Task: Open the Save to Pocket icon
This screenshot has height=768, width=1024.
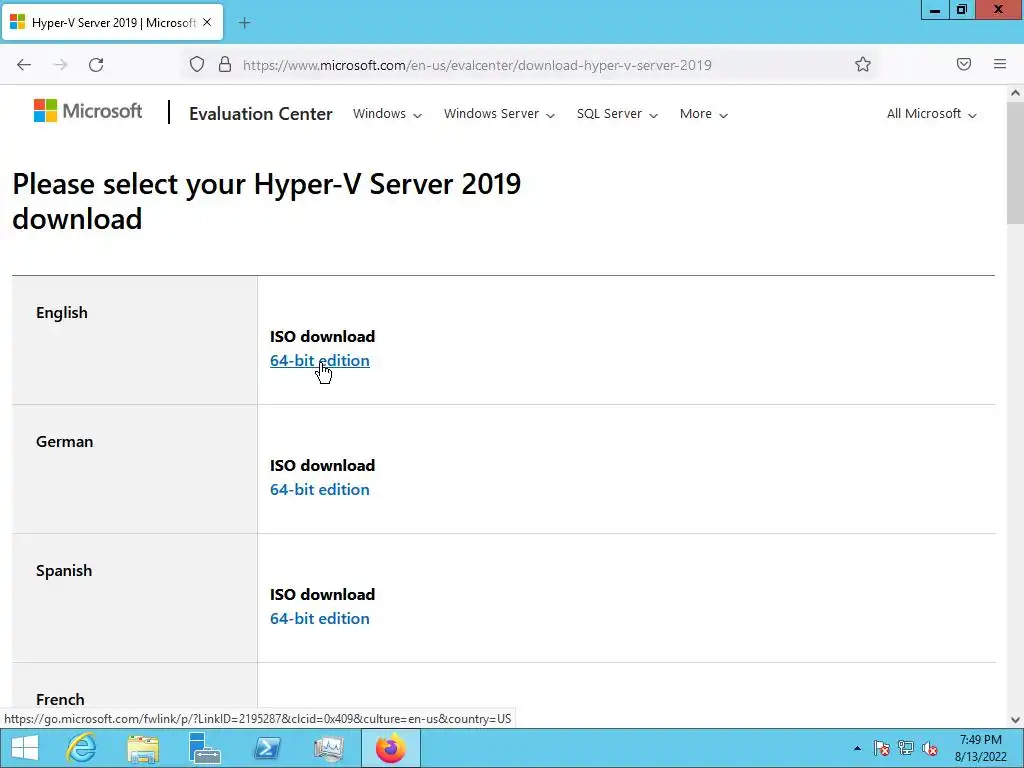Action: 964,64
